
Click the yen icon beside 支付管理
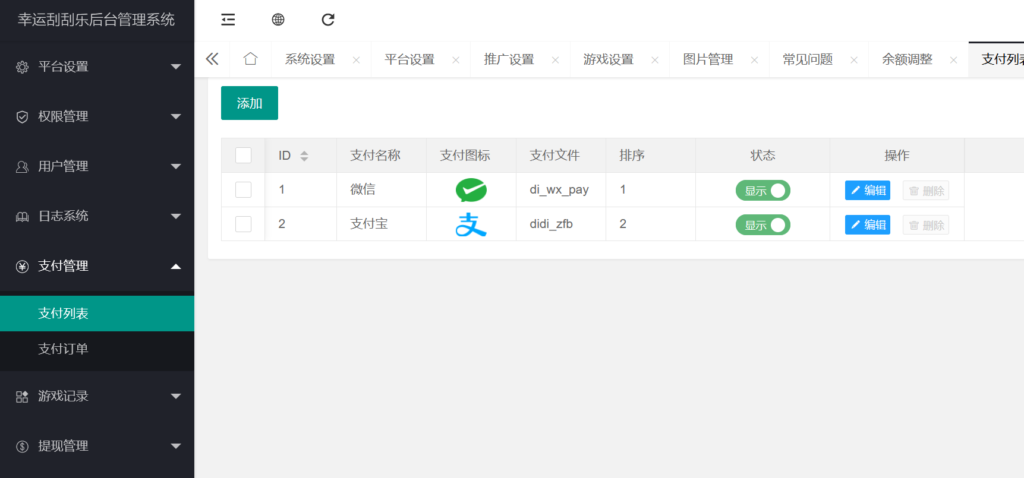[22, 266]
